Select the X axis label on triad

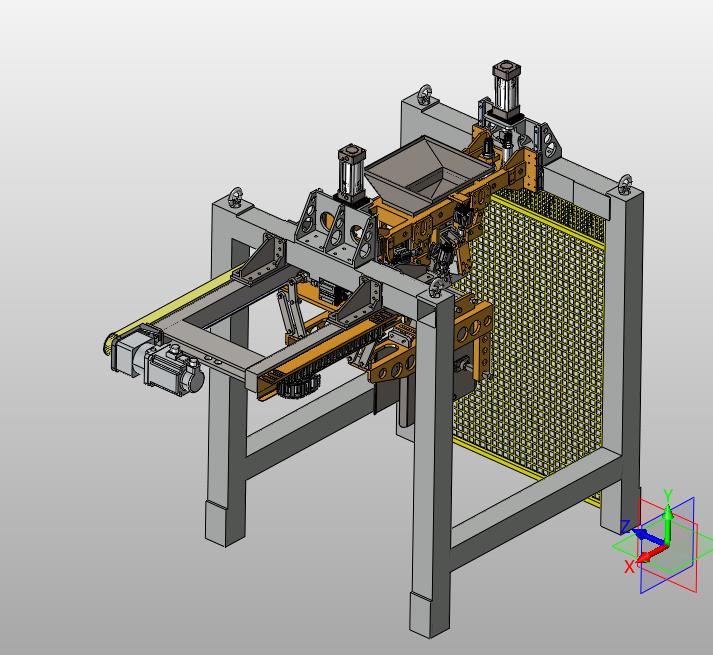tap(629, 567)
